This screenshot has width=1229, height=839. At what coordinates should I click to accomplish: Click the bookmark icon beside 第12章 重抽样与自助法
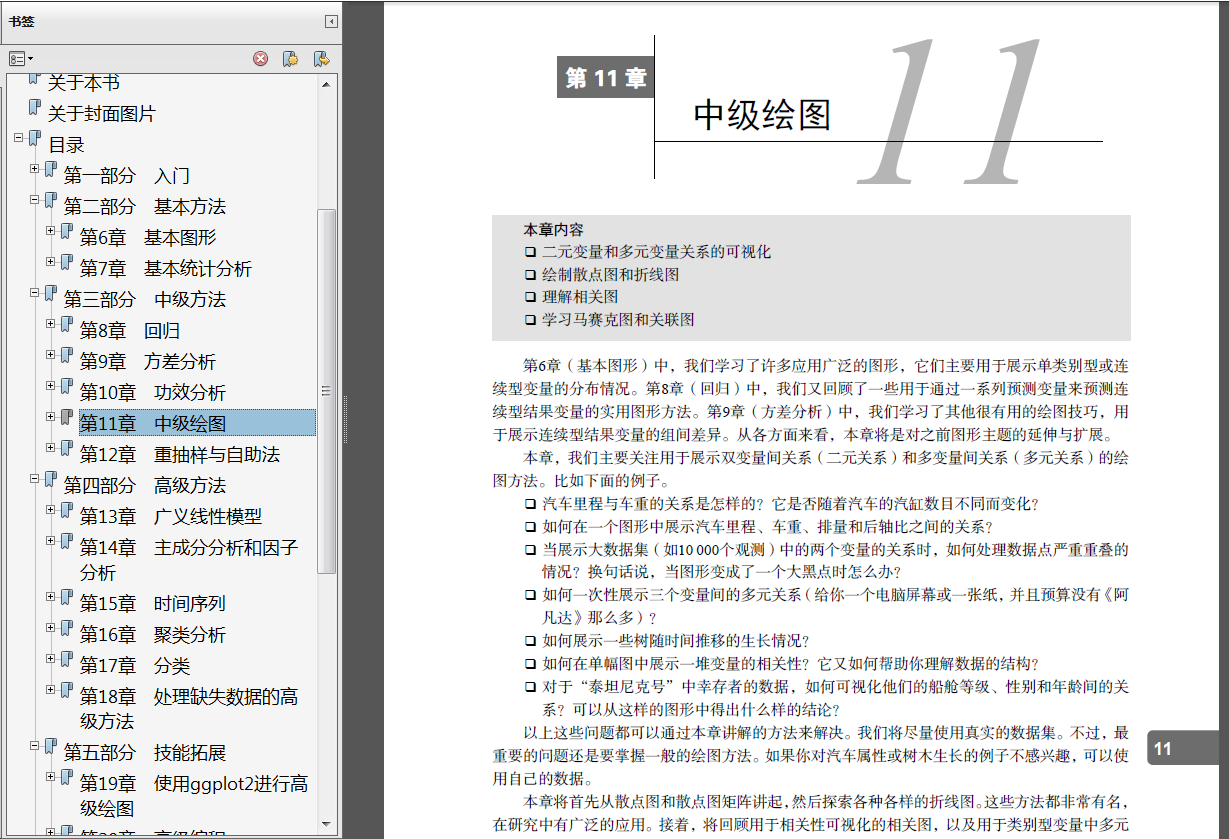point(67,449)
